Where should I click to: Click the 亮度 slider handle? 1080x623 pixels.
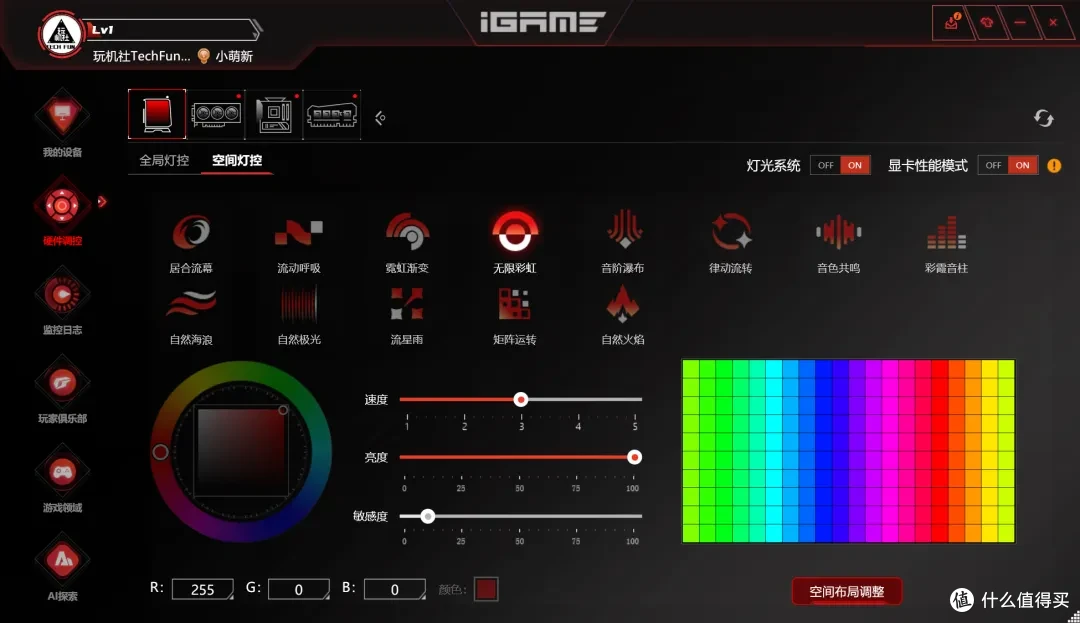coord(634,457)
